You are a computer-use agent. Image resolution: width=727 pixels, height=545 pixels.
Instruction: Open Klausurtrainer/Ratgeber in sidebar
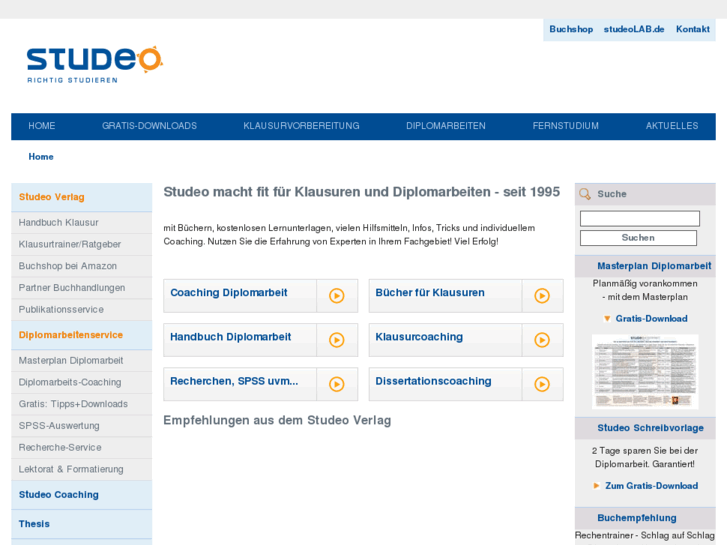coord(82,244)
